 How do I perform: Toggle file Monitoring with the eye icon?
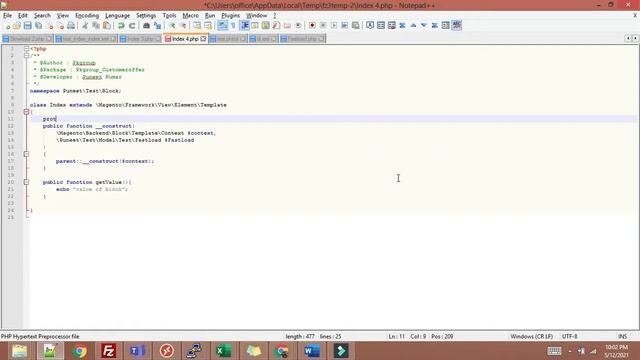tap(298, 26)
